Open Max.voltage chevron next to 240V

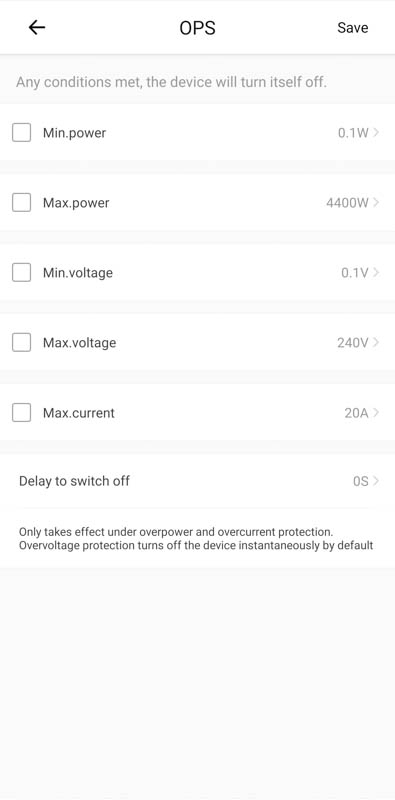[376, 342]
